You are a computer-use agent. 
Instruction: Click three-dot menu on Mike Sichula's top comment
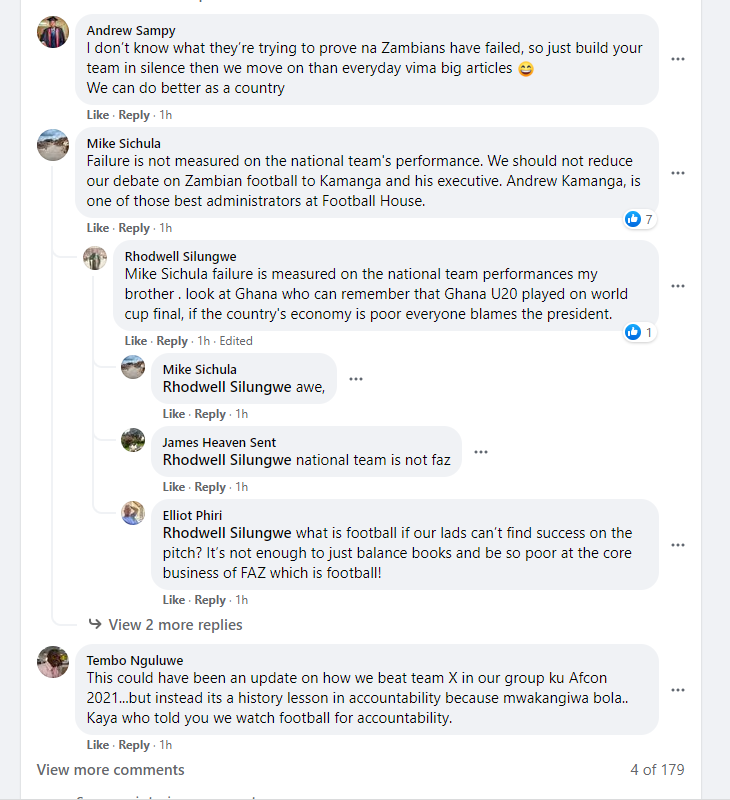[678, 172]
